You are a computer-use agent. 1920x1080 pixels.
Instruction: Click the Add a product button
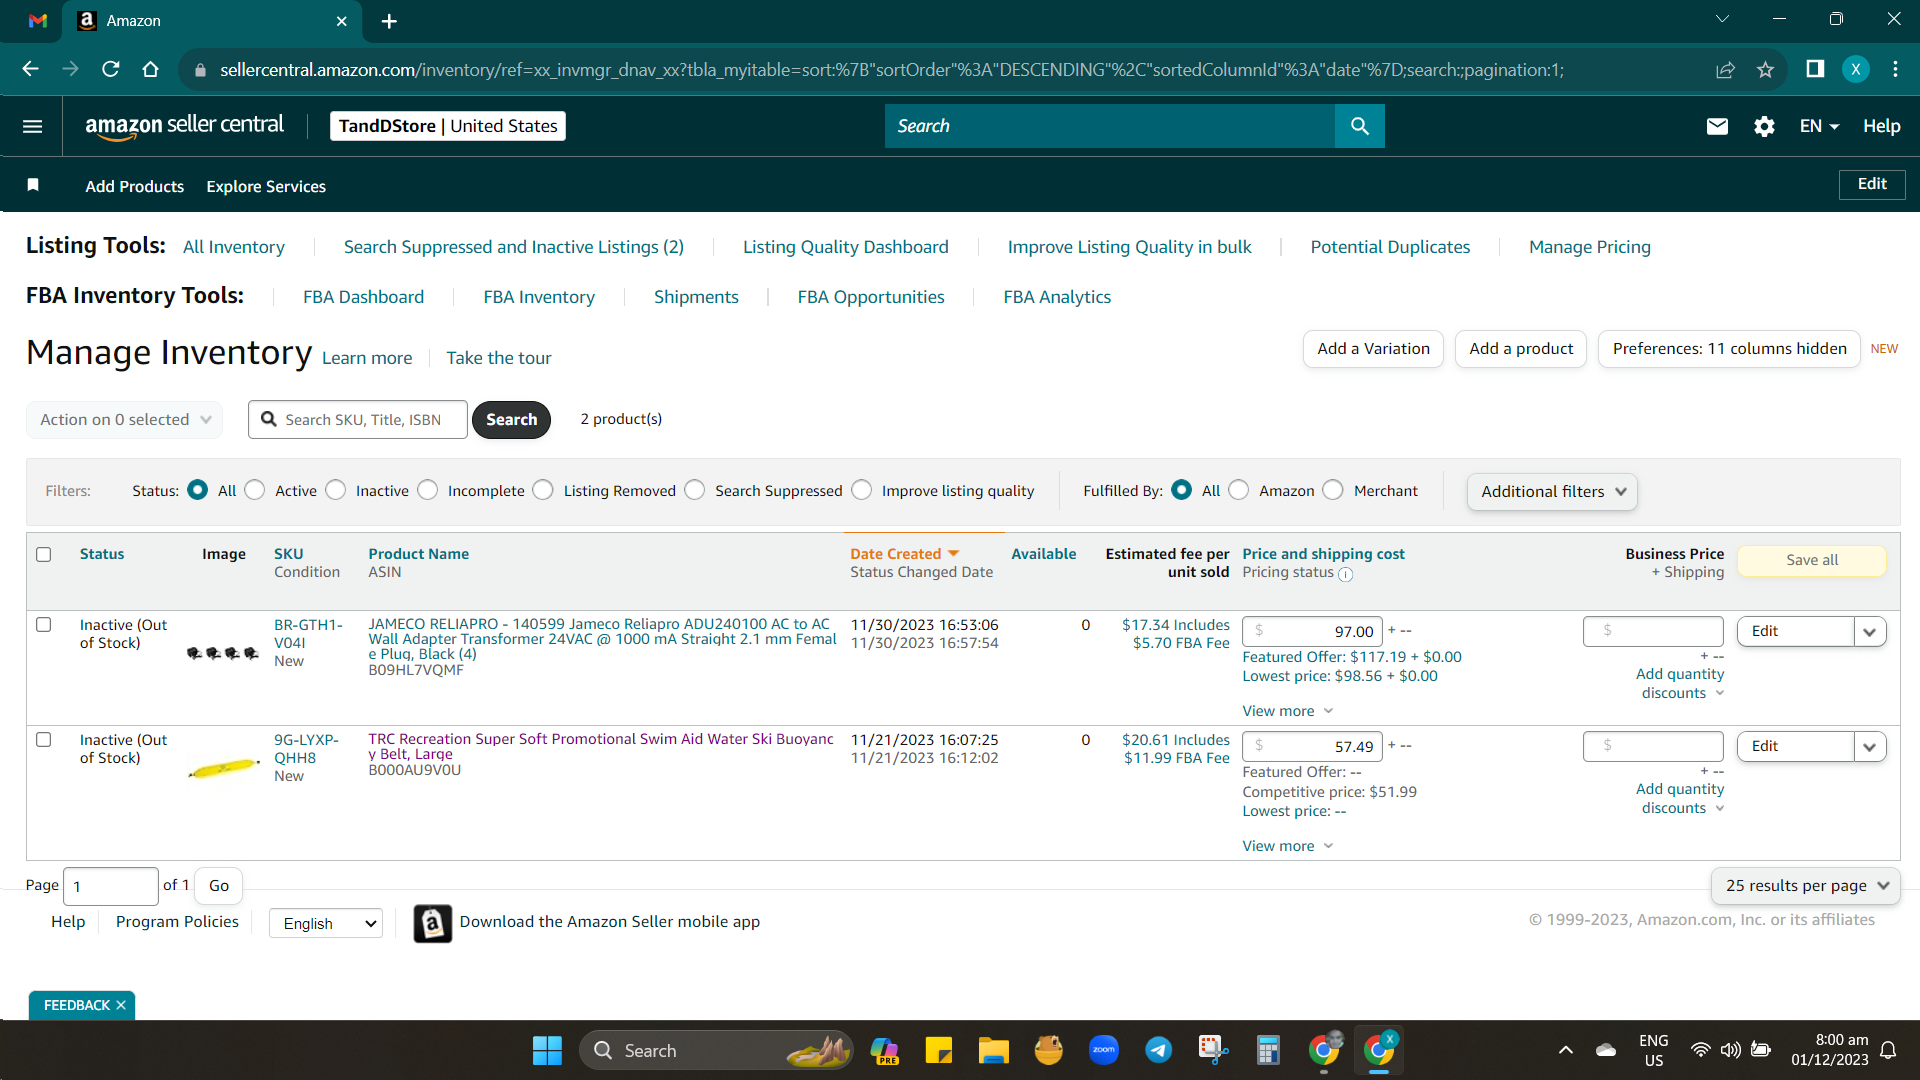[x=1521, y=349]
